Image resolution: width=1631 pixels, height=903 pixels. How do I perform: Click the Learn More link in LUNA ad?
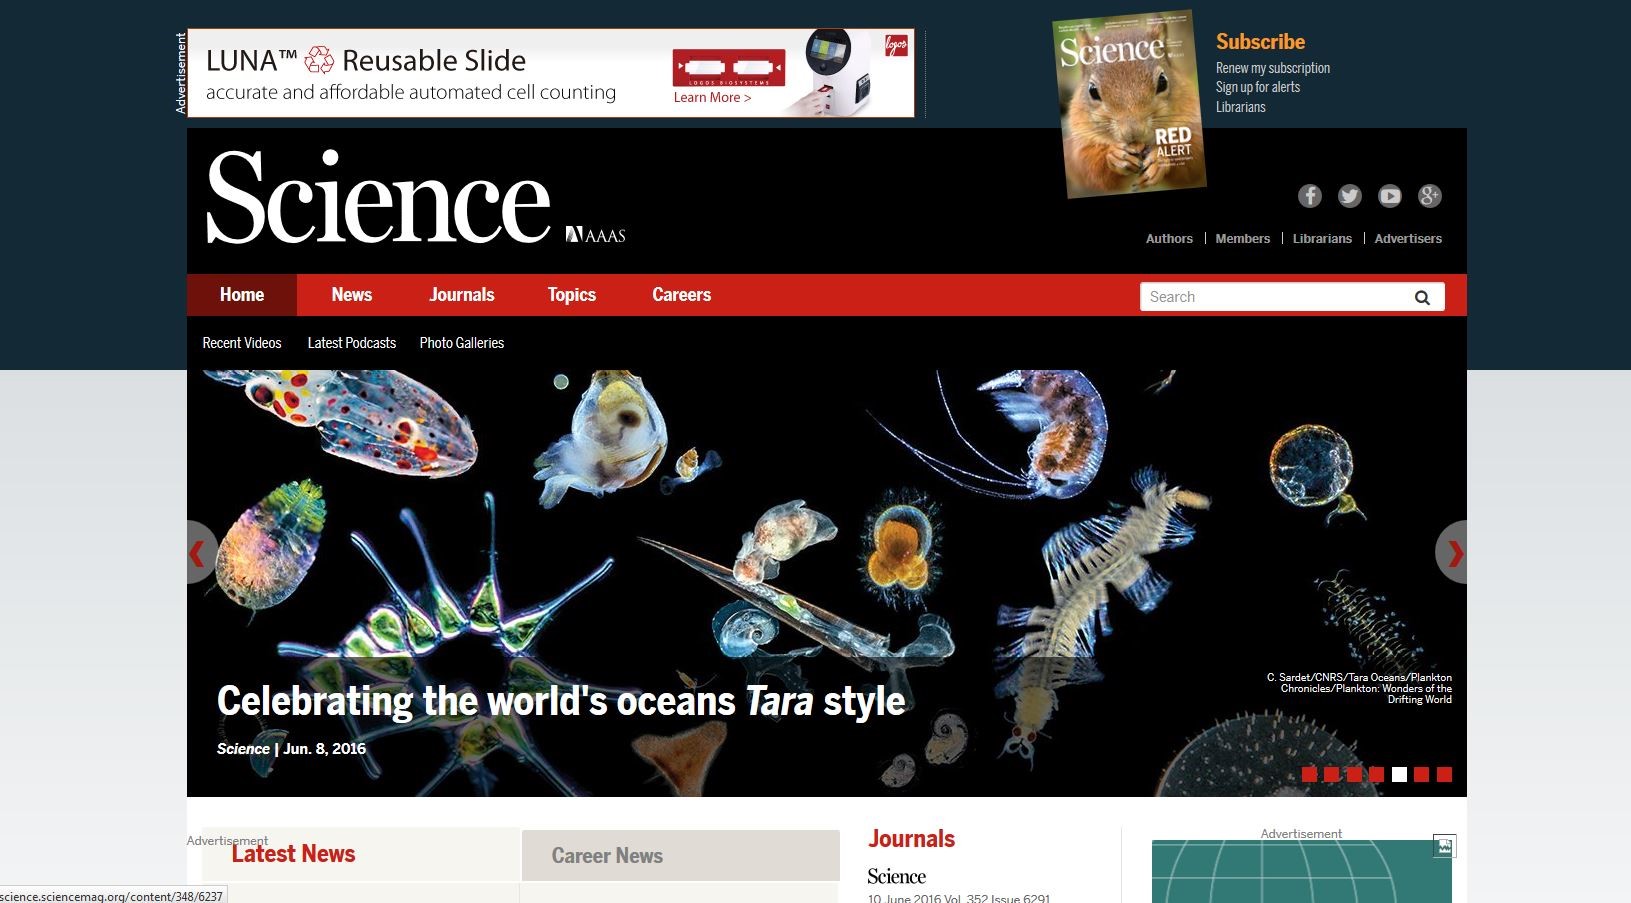(712, 98)
